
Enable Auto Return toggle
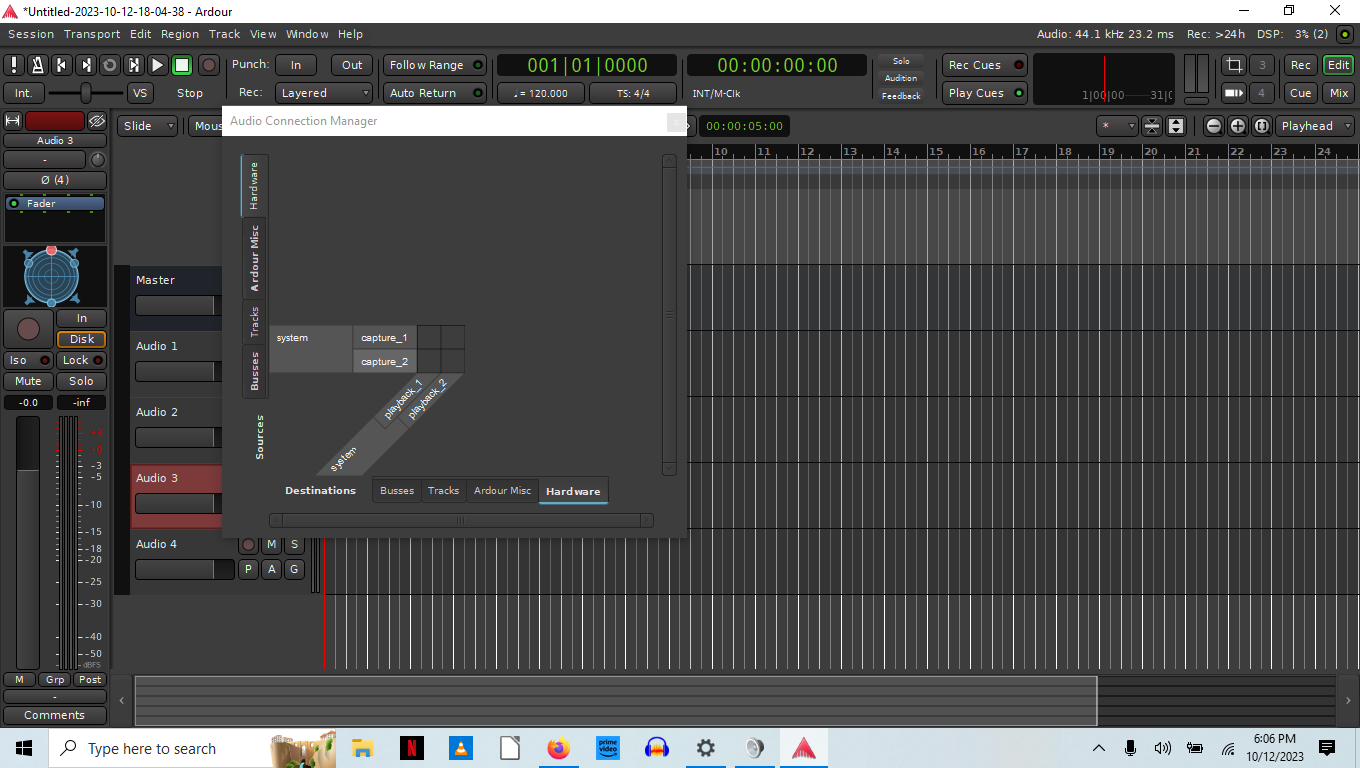coord(435,93)
